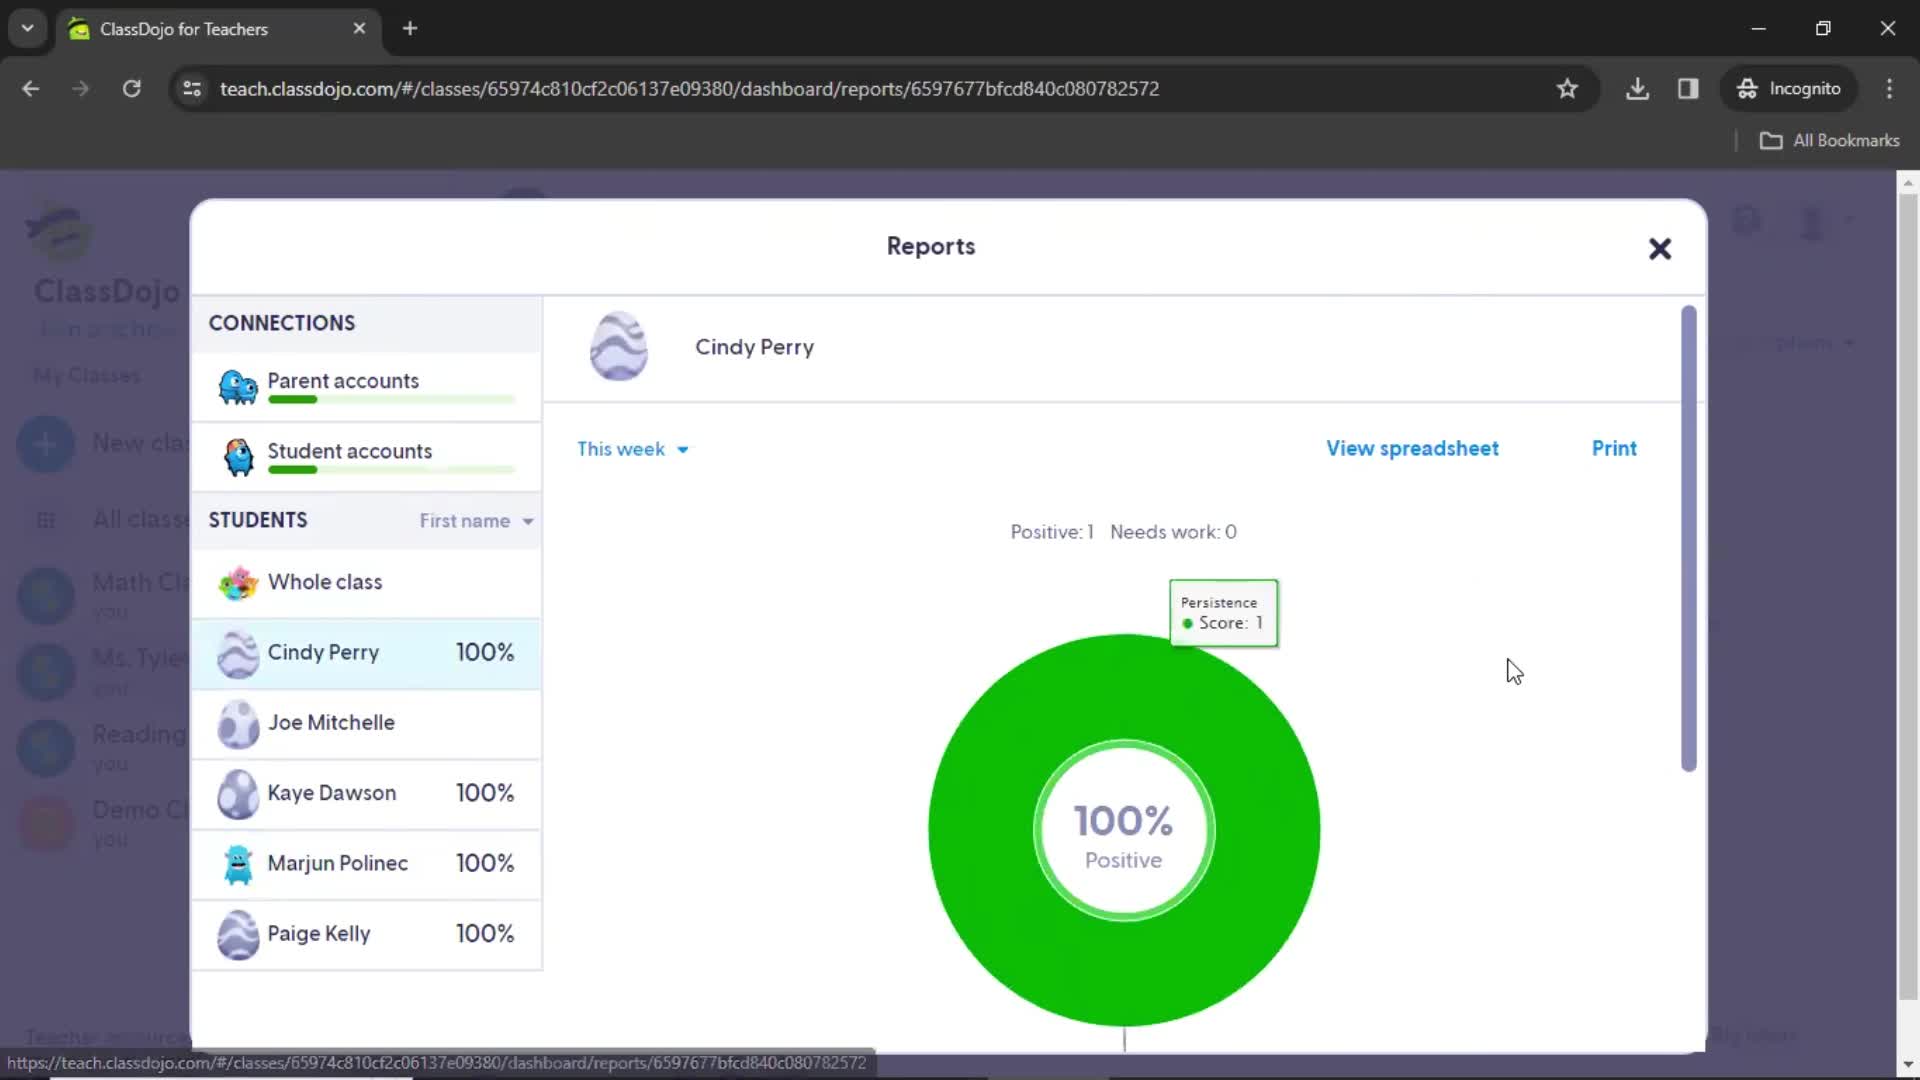Viewport: 1920px width, 1080px height.
Task: Click Kaye Dawson 100% score text
Action: [485, 793]
